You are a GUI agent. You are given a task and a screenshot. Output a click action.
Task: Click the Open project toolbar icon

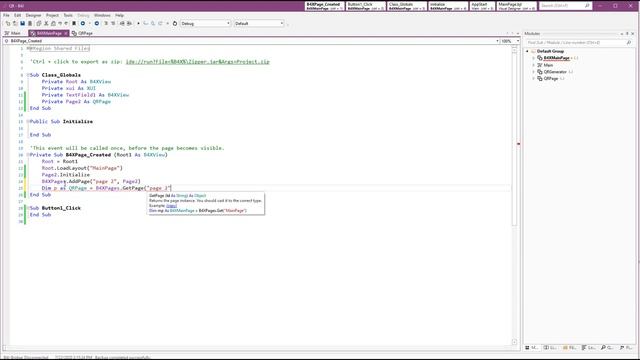point(15,24)
